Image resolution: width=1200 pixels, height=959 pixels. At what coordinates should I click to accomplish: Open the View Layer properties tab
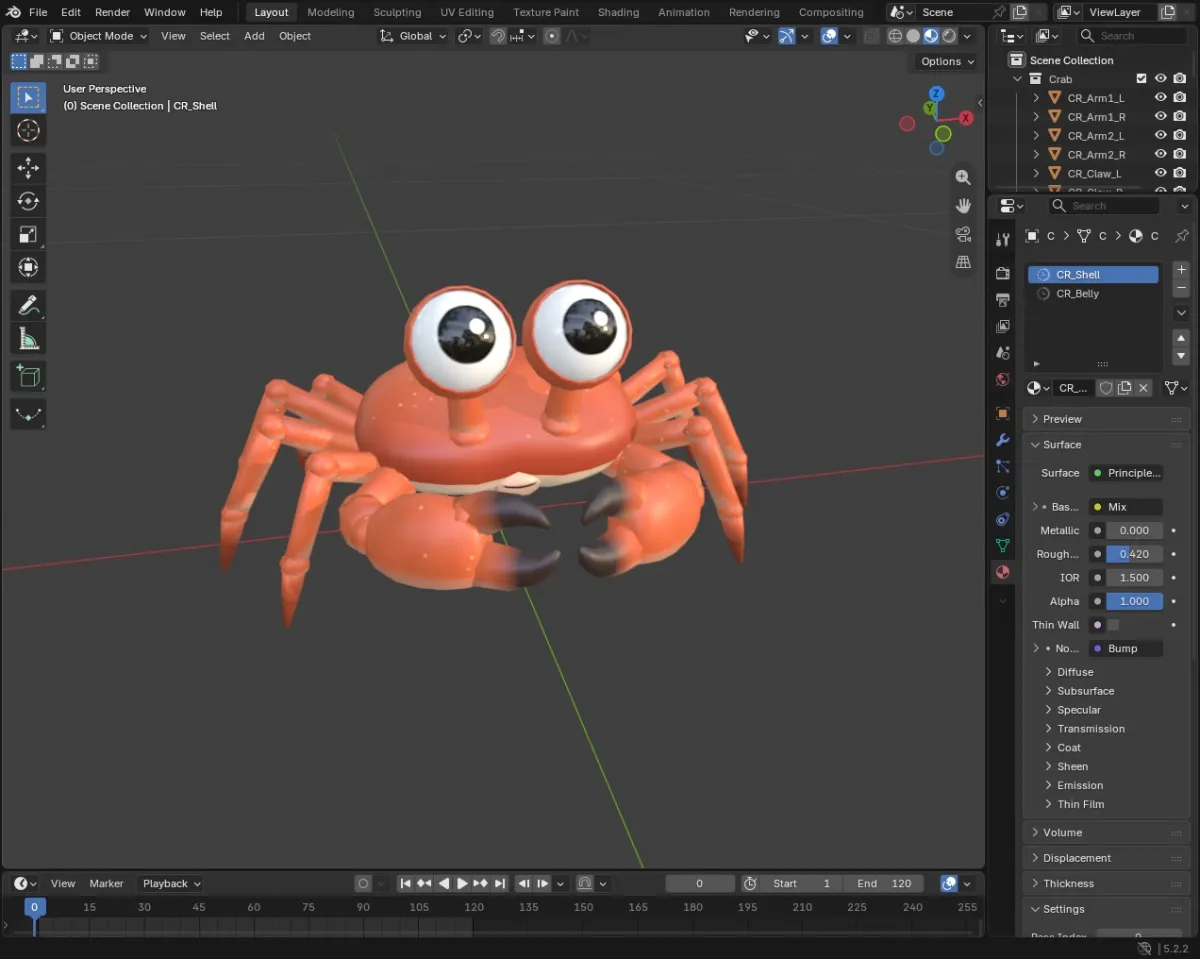pyautogui.click(x=1003, y=327)
